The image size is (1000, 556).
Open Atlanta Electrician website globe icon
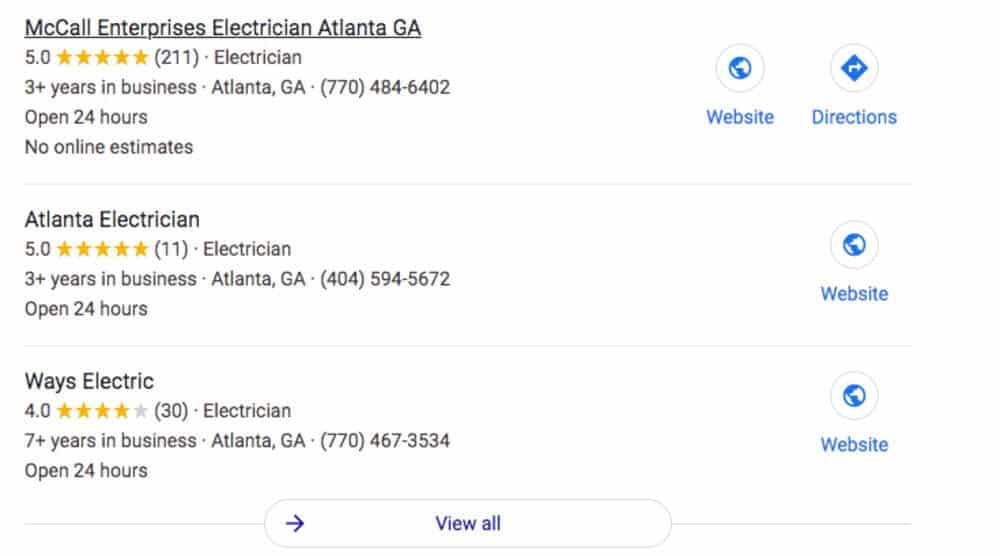pyautogui.click(x=853, y=244)
